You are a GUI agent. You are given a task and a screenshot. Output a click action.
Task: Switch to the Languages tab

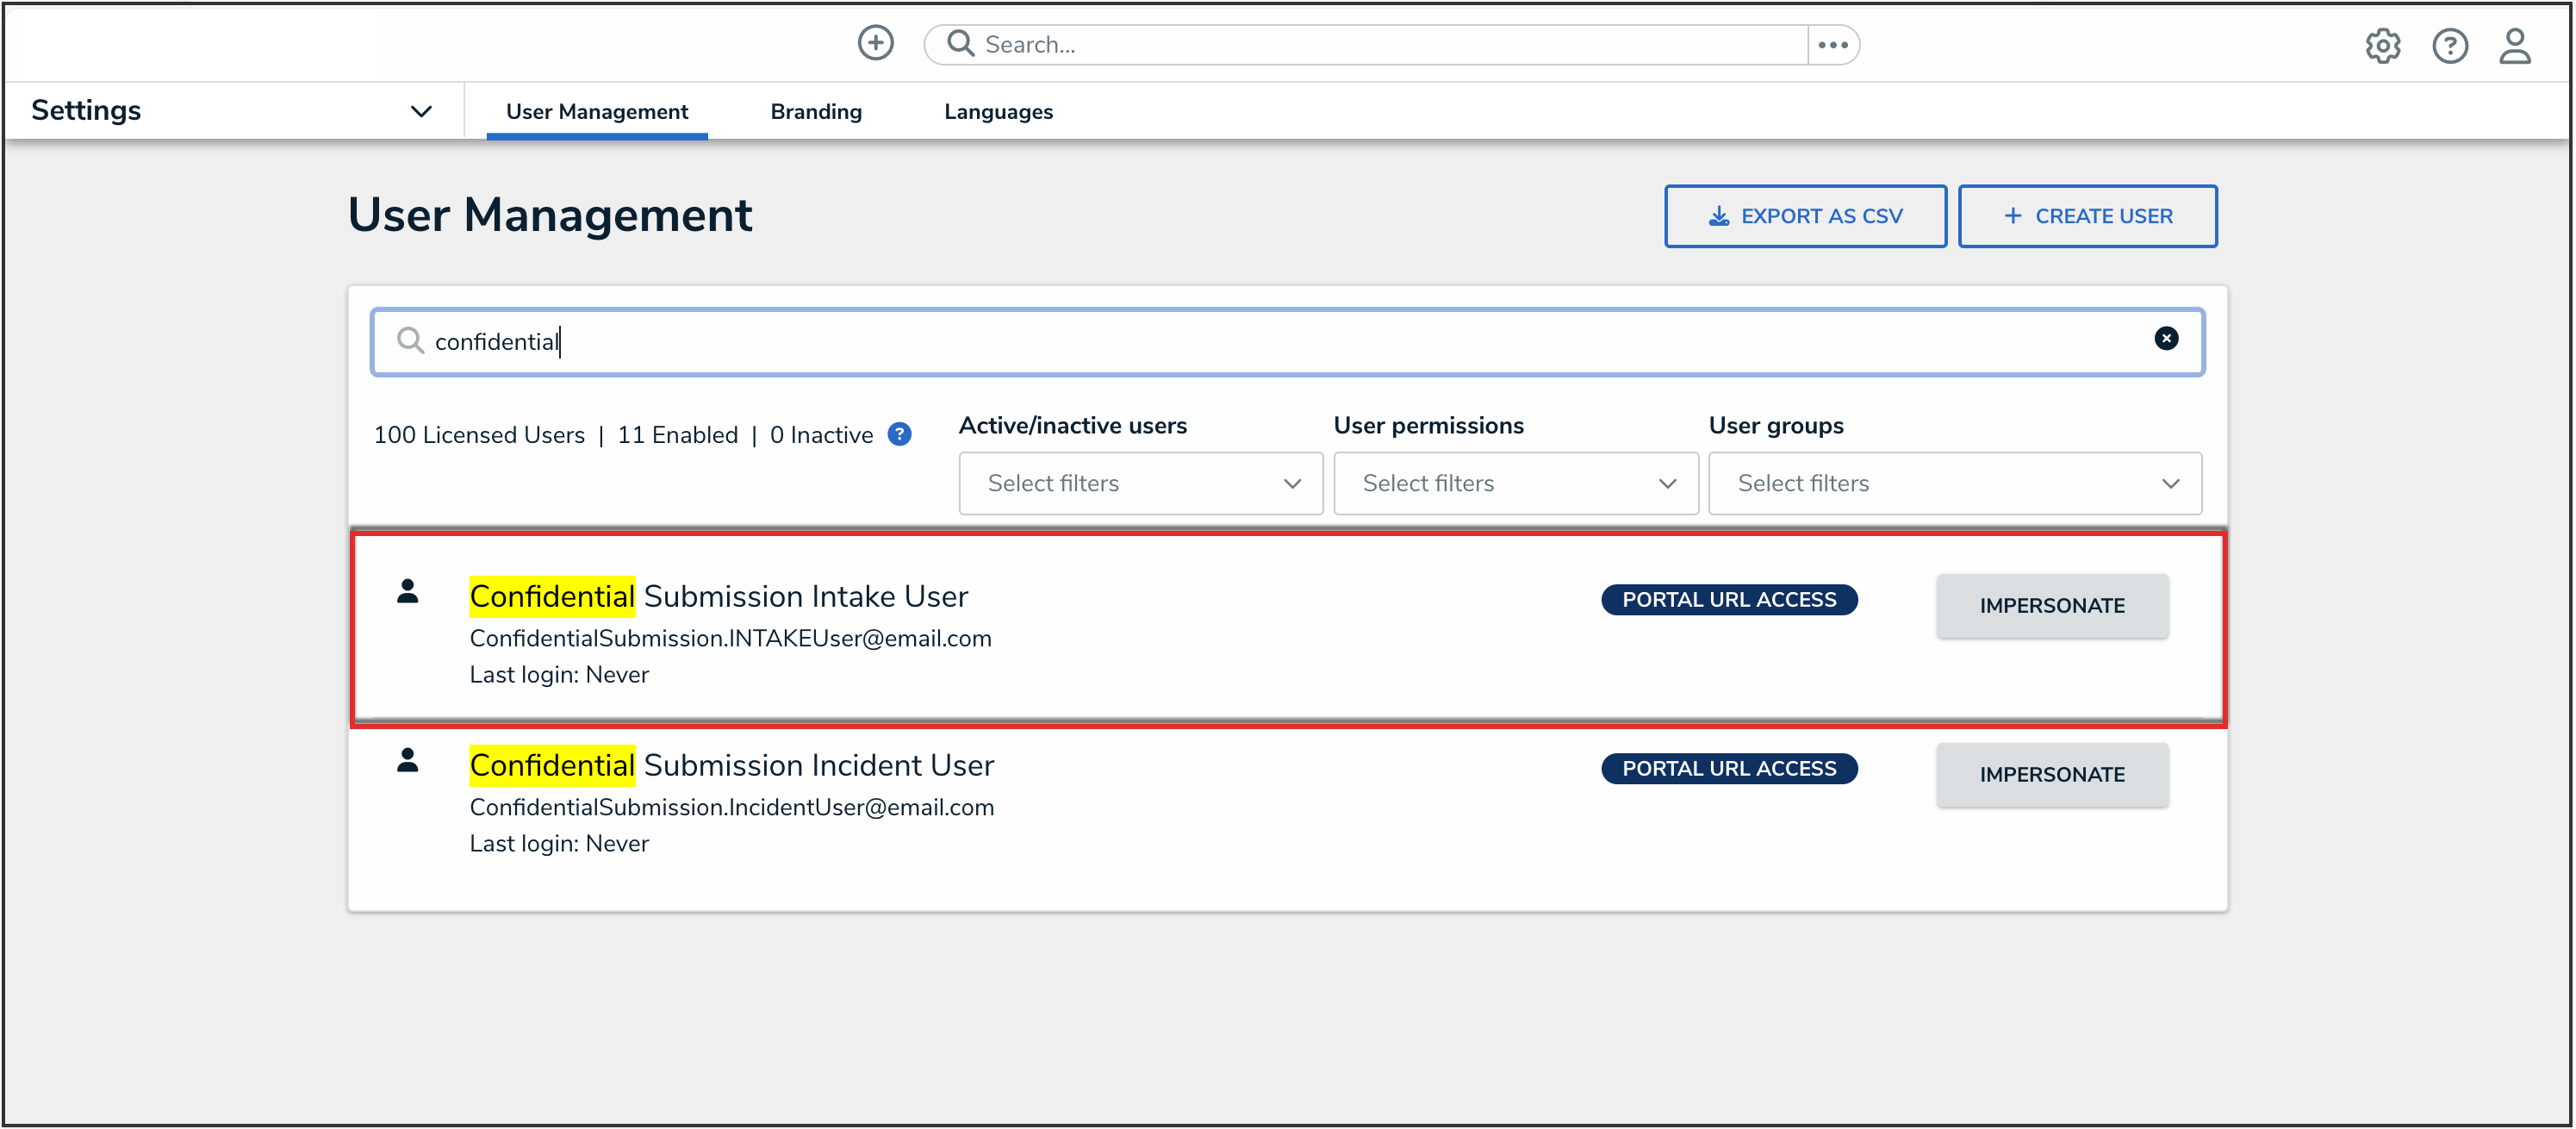pyautogui.click(x=997, y=112)
